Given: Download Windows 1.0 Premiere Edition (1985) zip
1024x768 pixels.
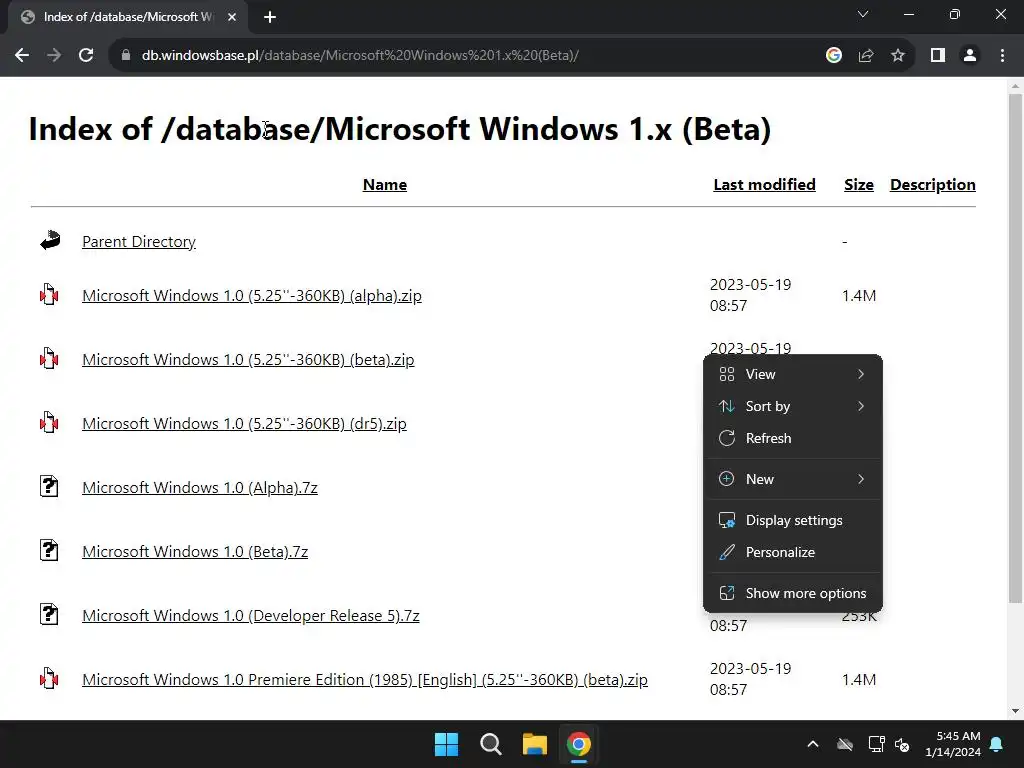Looking at the screenshot, I should 365,680.
